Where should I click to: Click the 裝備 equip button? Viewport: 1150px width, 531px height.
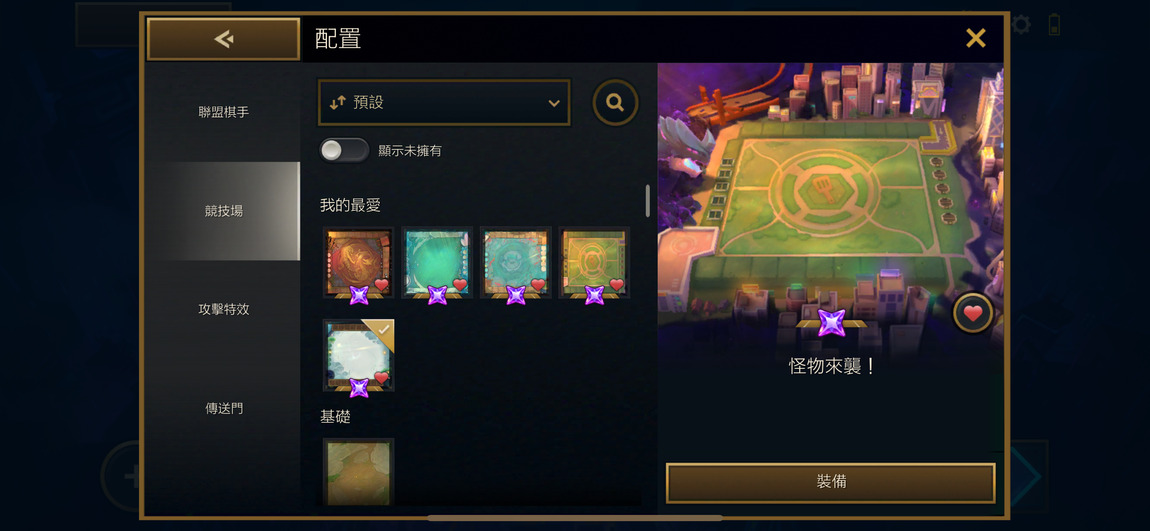tap(830, 483)
